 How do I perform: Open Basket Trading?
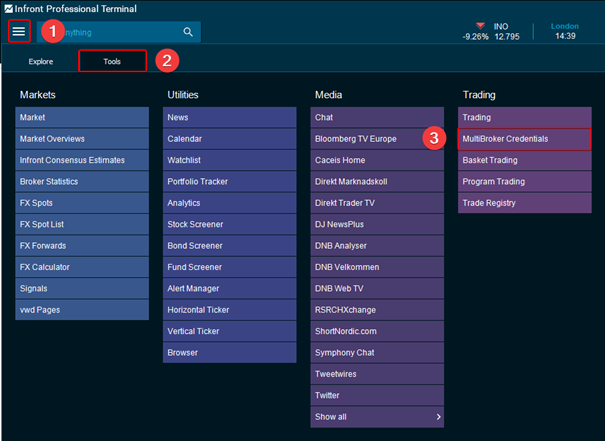(525, 160)
